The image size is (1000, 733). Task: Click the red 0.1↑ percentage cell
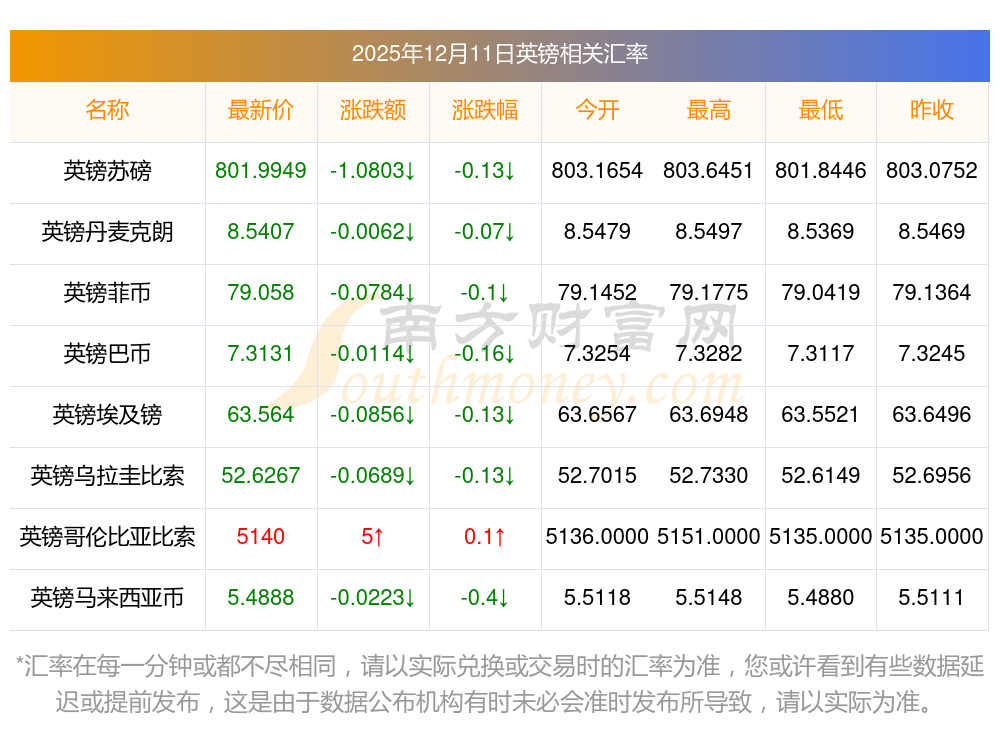pos(485,537)
